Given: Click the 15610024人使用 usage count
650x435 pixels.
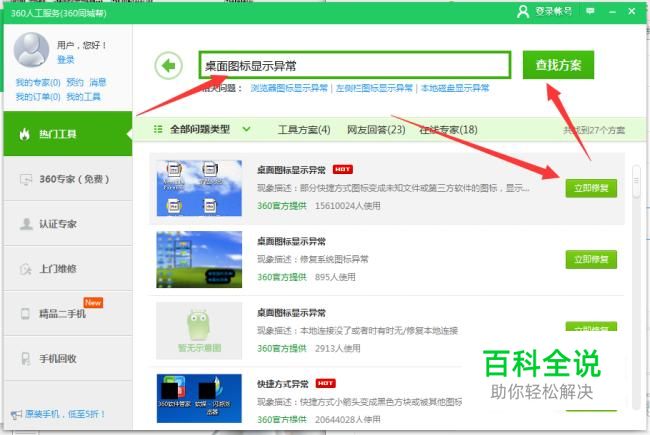Looking at the screenshot, I should [x=347, y=206].
